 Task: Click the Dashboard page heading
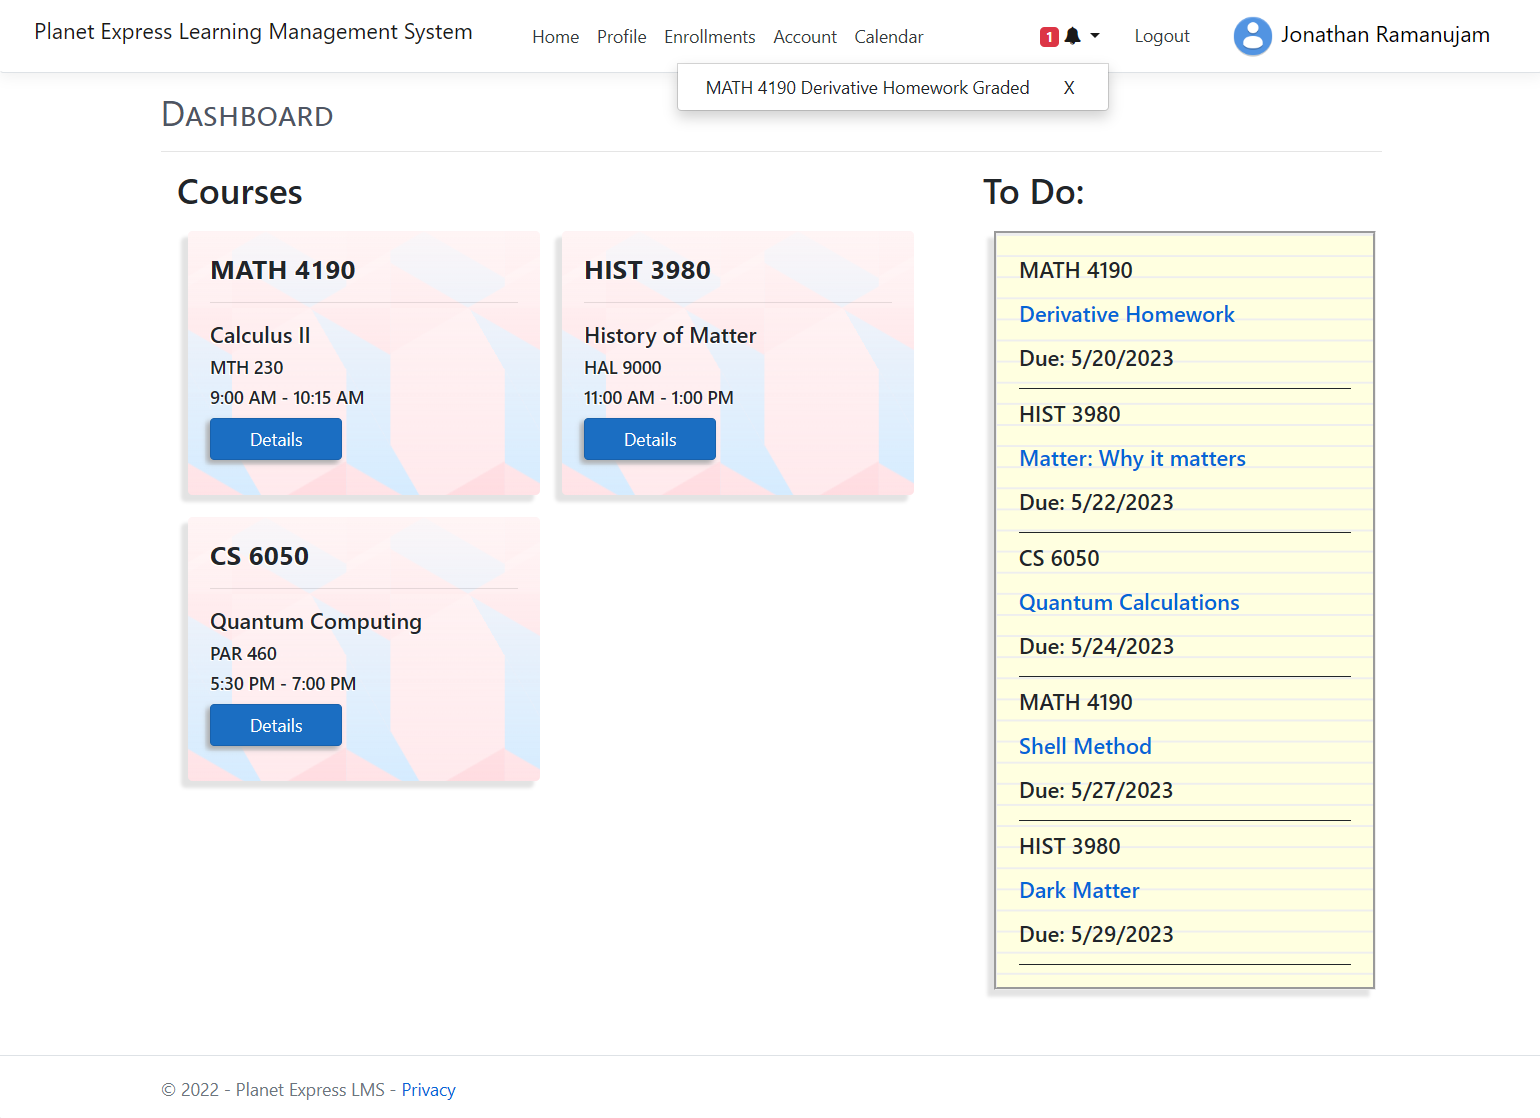click(x=247, y=115)
